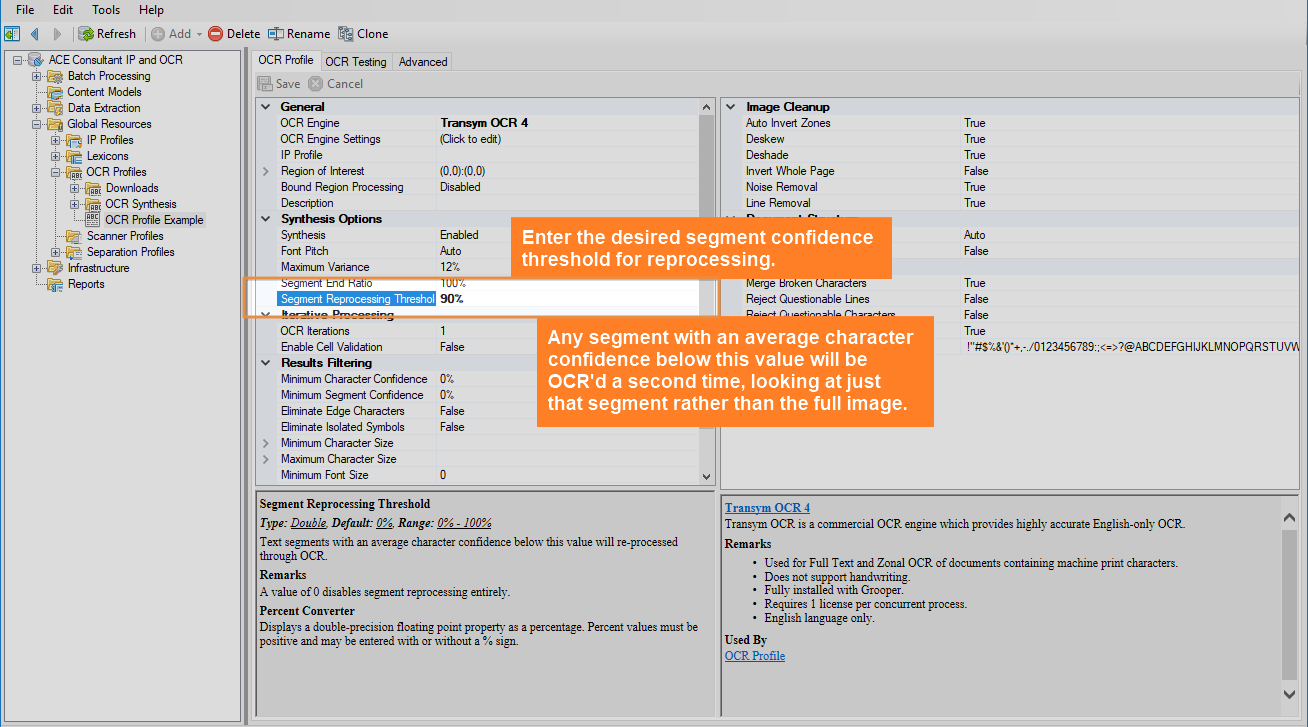Click the Cancel button
This screenshot has height=727, width=1308.
click(336, 84)
